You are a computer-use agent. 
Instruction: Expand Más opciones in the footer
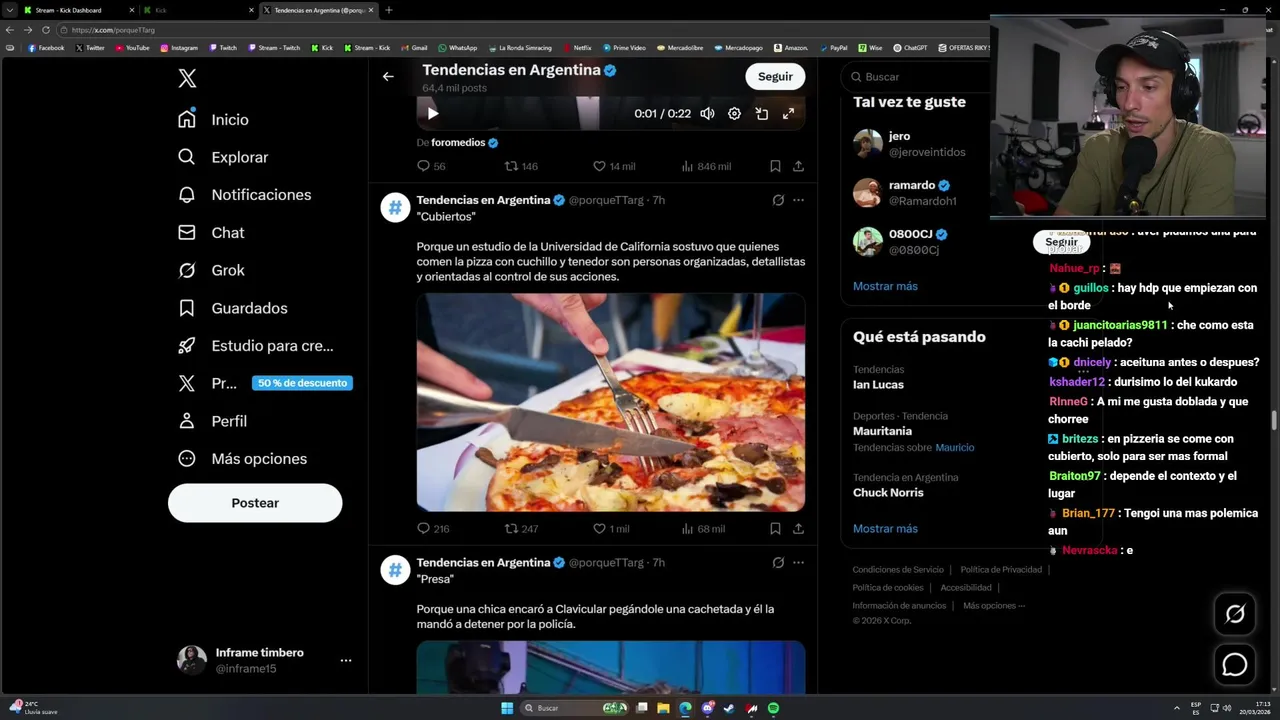point(993,606)
